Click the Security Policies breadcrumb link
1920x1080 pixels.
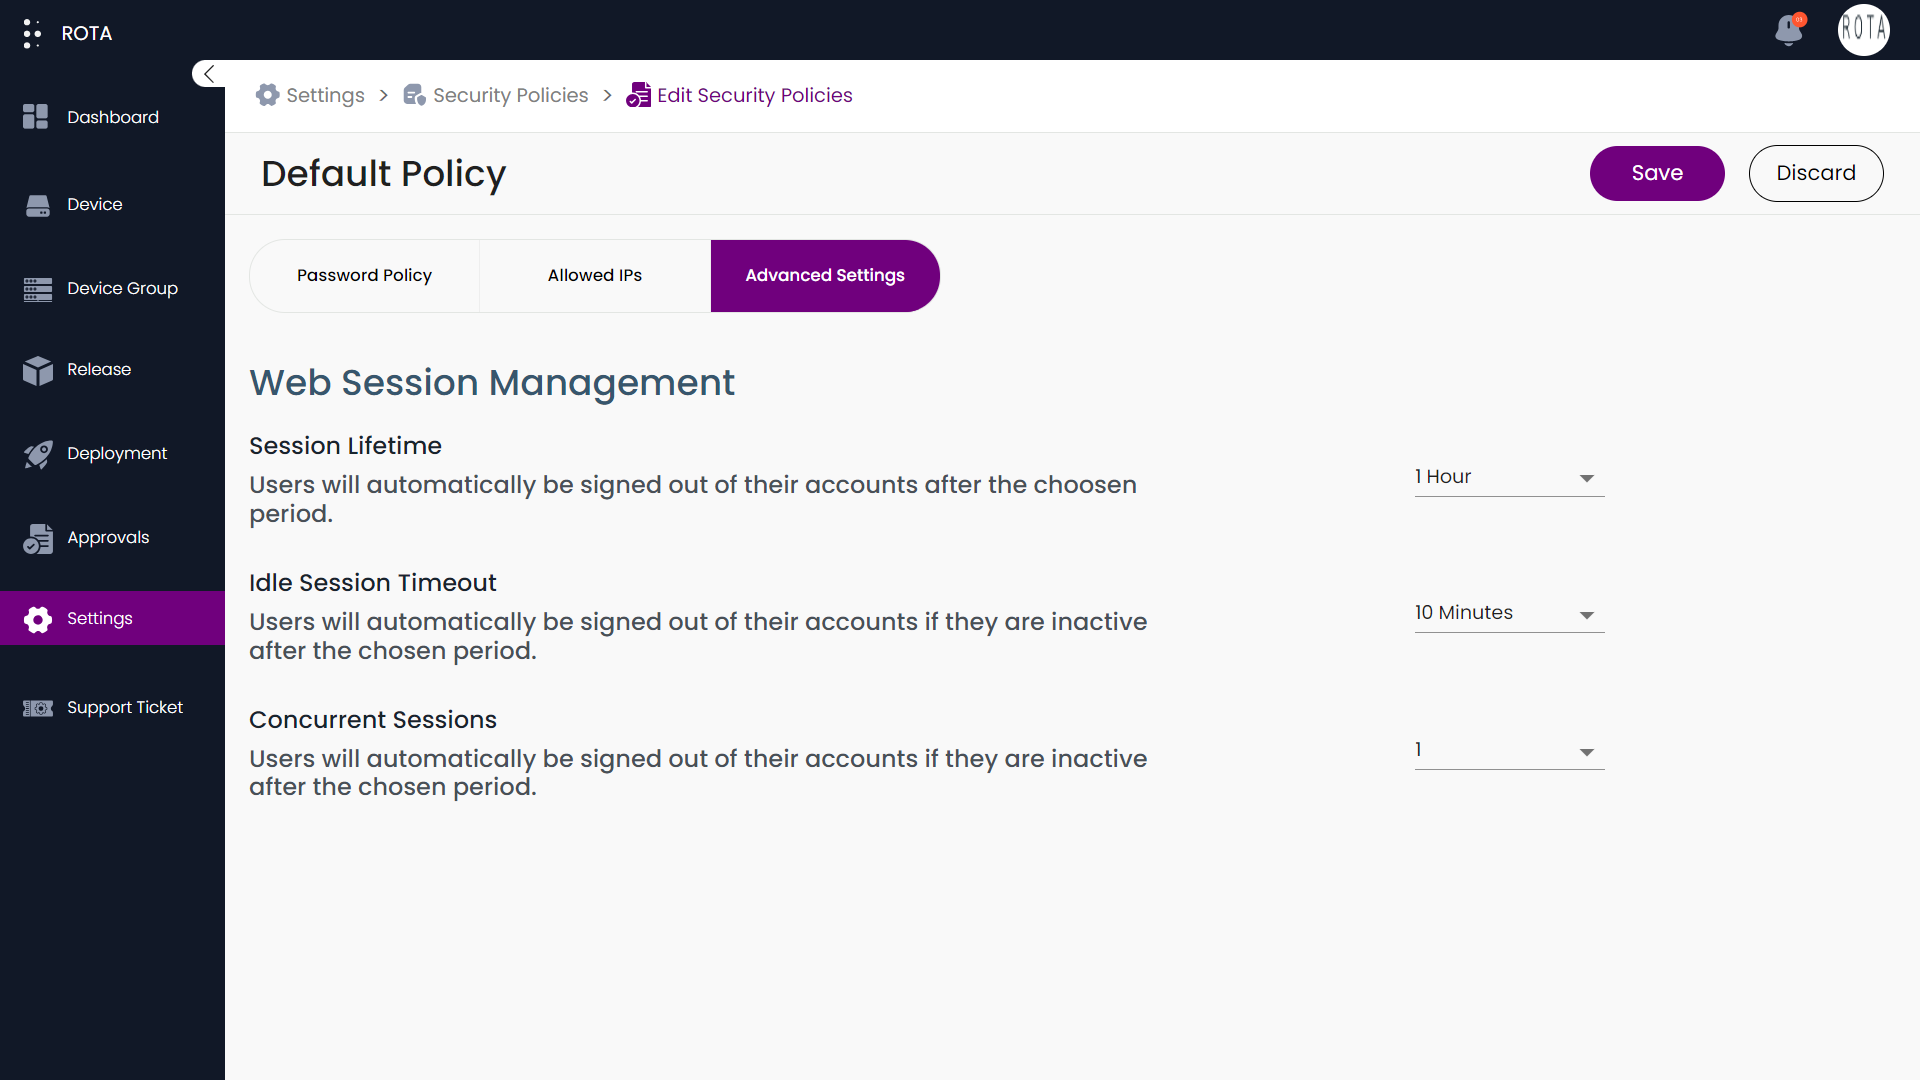point(512,95)
